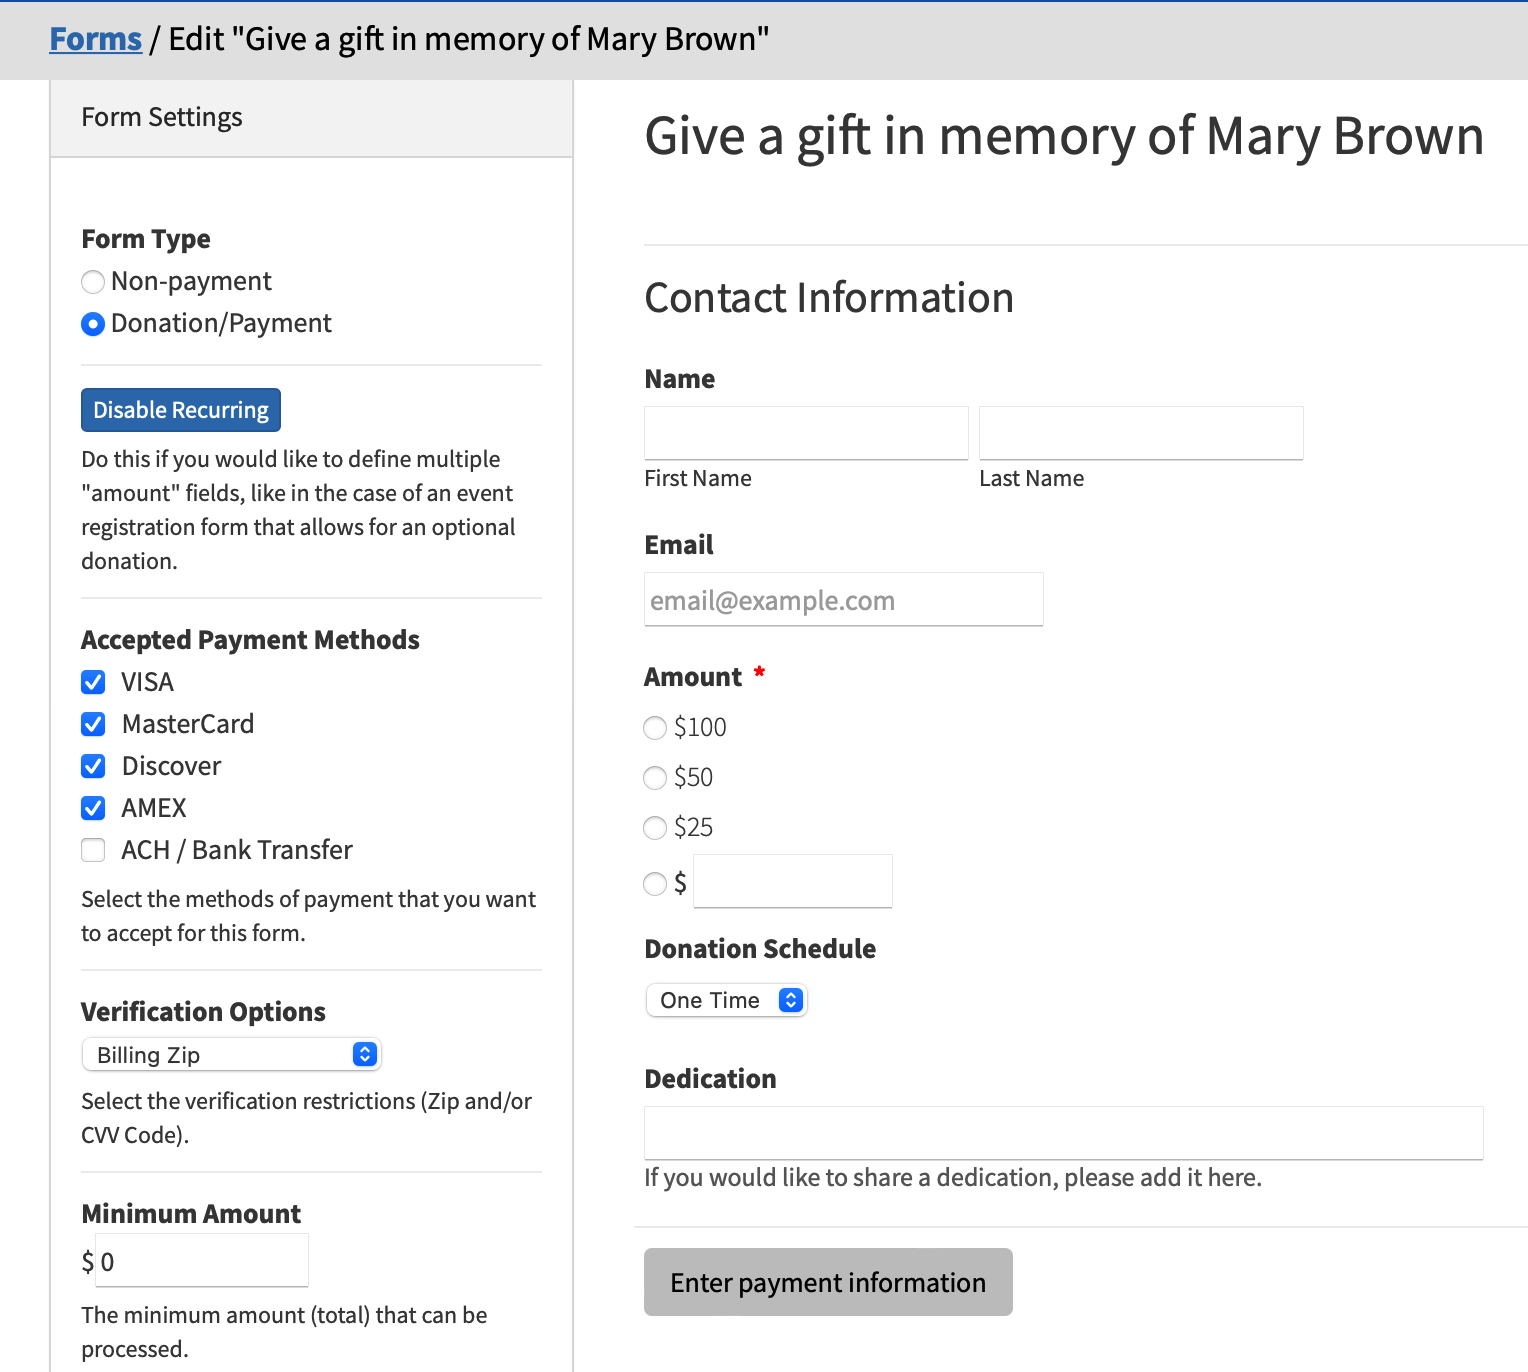Click the Accepted Payment Methods heading
This screenshot has height=1372, width=1528.
[x=250, y=640]
